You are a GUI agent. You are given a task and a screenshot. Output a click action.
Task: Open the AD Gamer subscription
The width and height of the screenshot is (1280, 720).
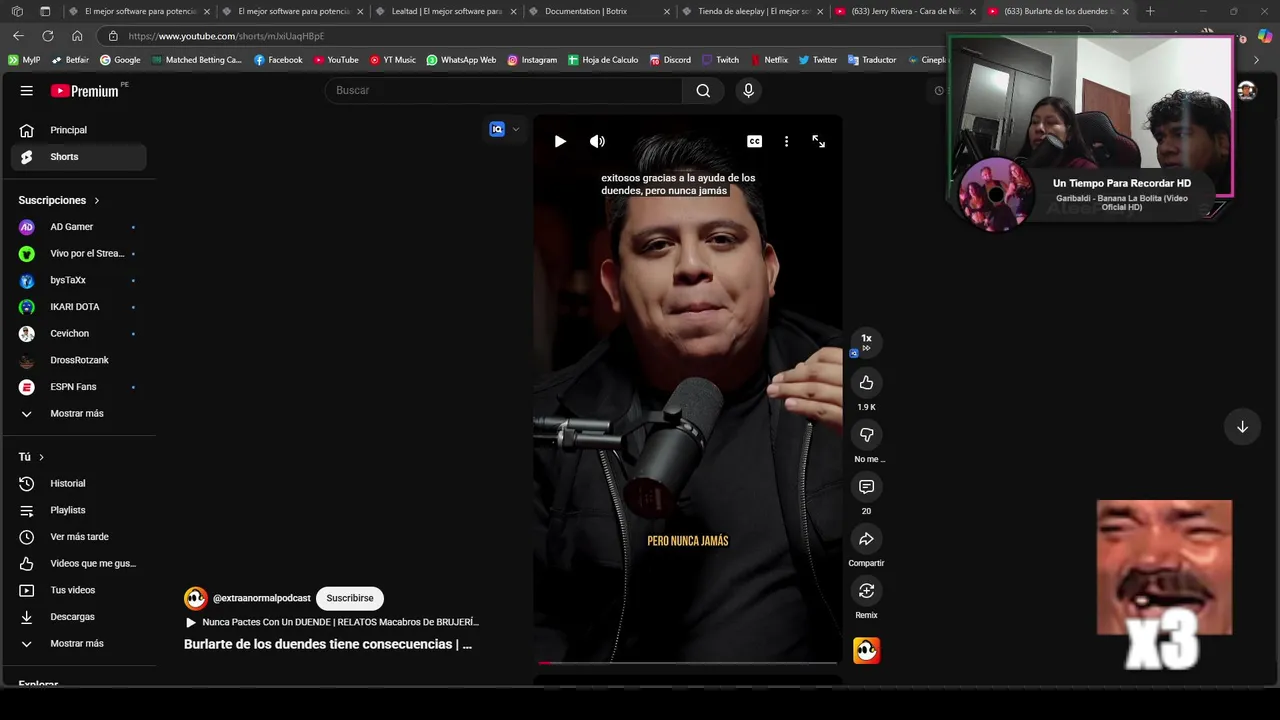(78, 227)
